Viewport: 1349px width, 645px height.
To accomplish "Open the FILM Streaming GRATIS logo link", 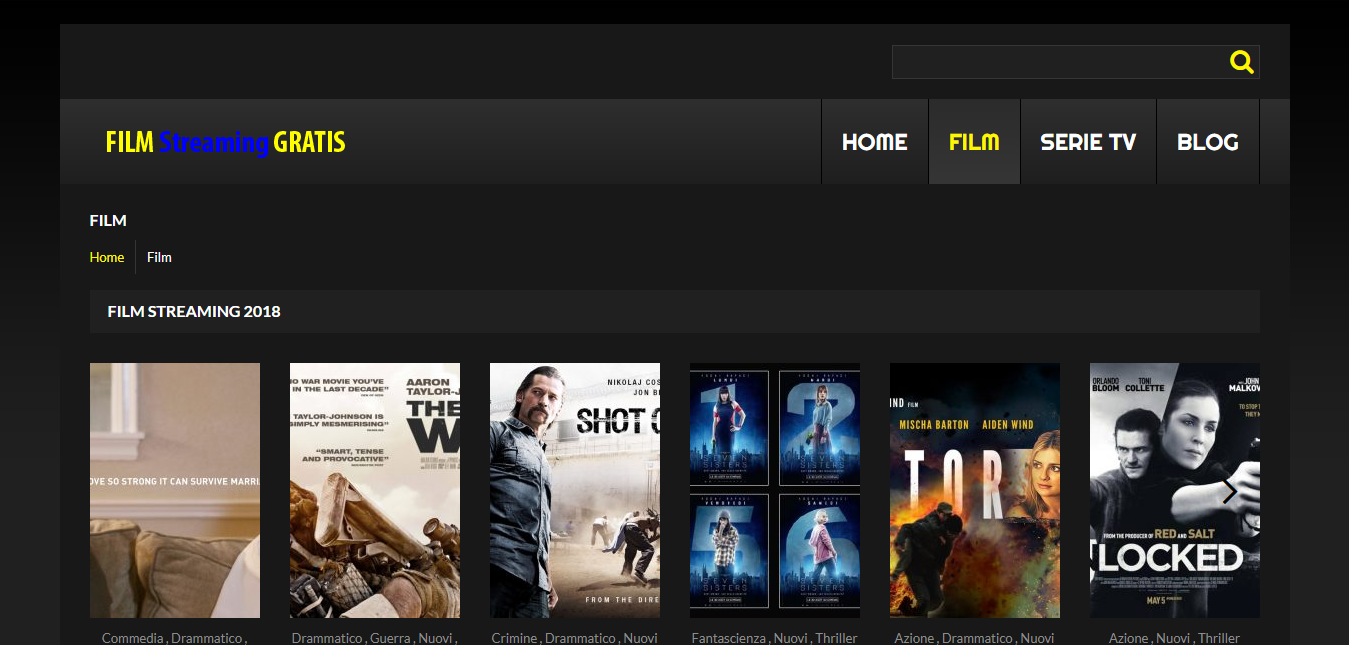I will pos(225,142).
